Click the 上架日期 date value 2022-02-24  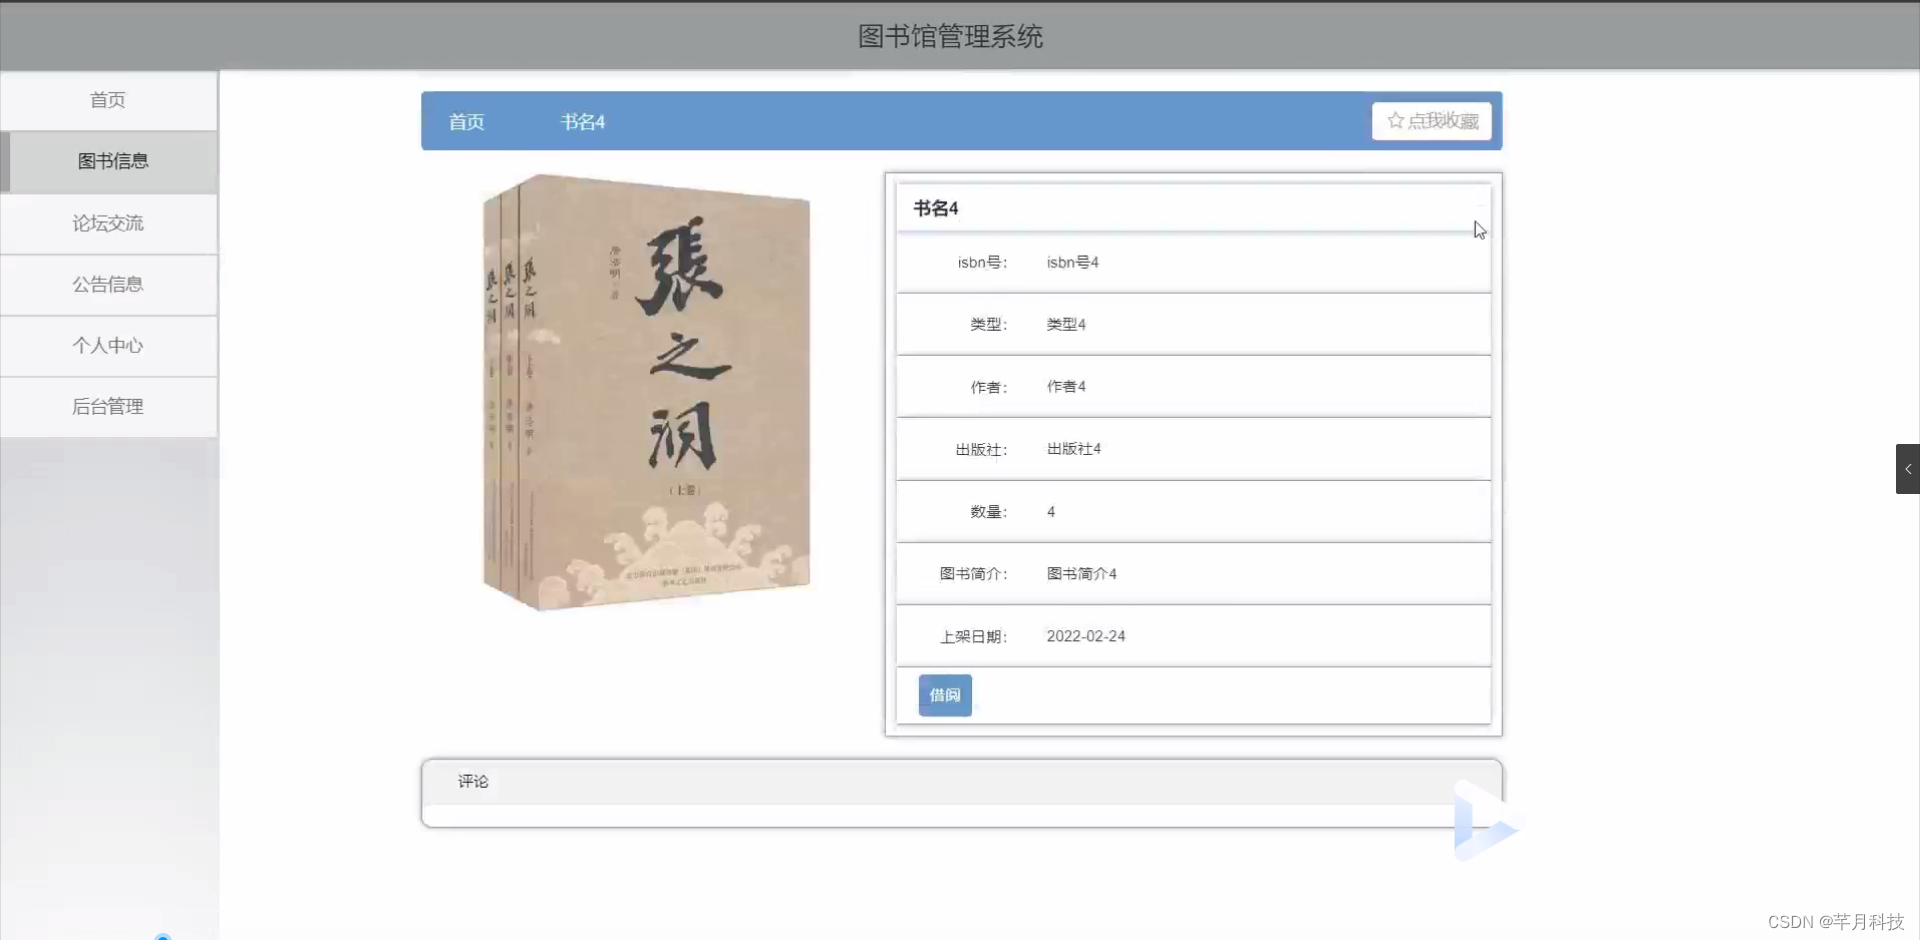(x=1086, y=635)
